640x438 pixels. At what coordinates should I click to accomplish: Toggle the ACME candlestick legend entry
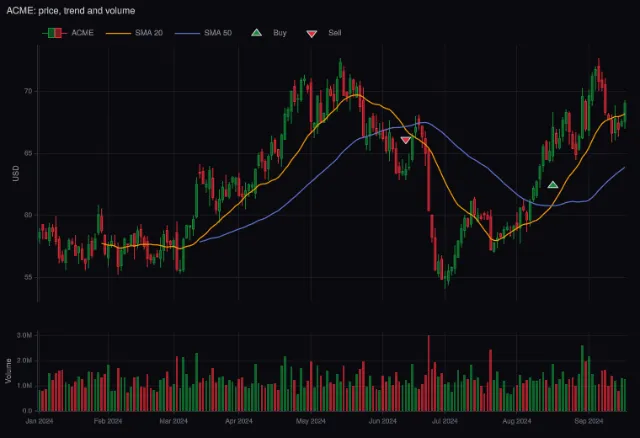(x=68, y=33)
